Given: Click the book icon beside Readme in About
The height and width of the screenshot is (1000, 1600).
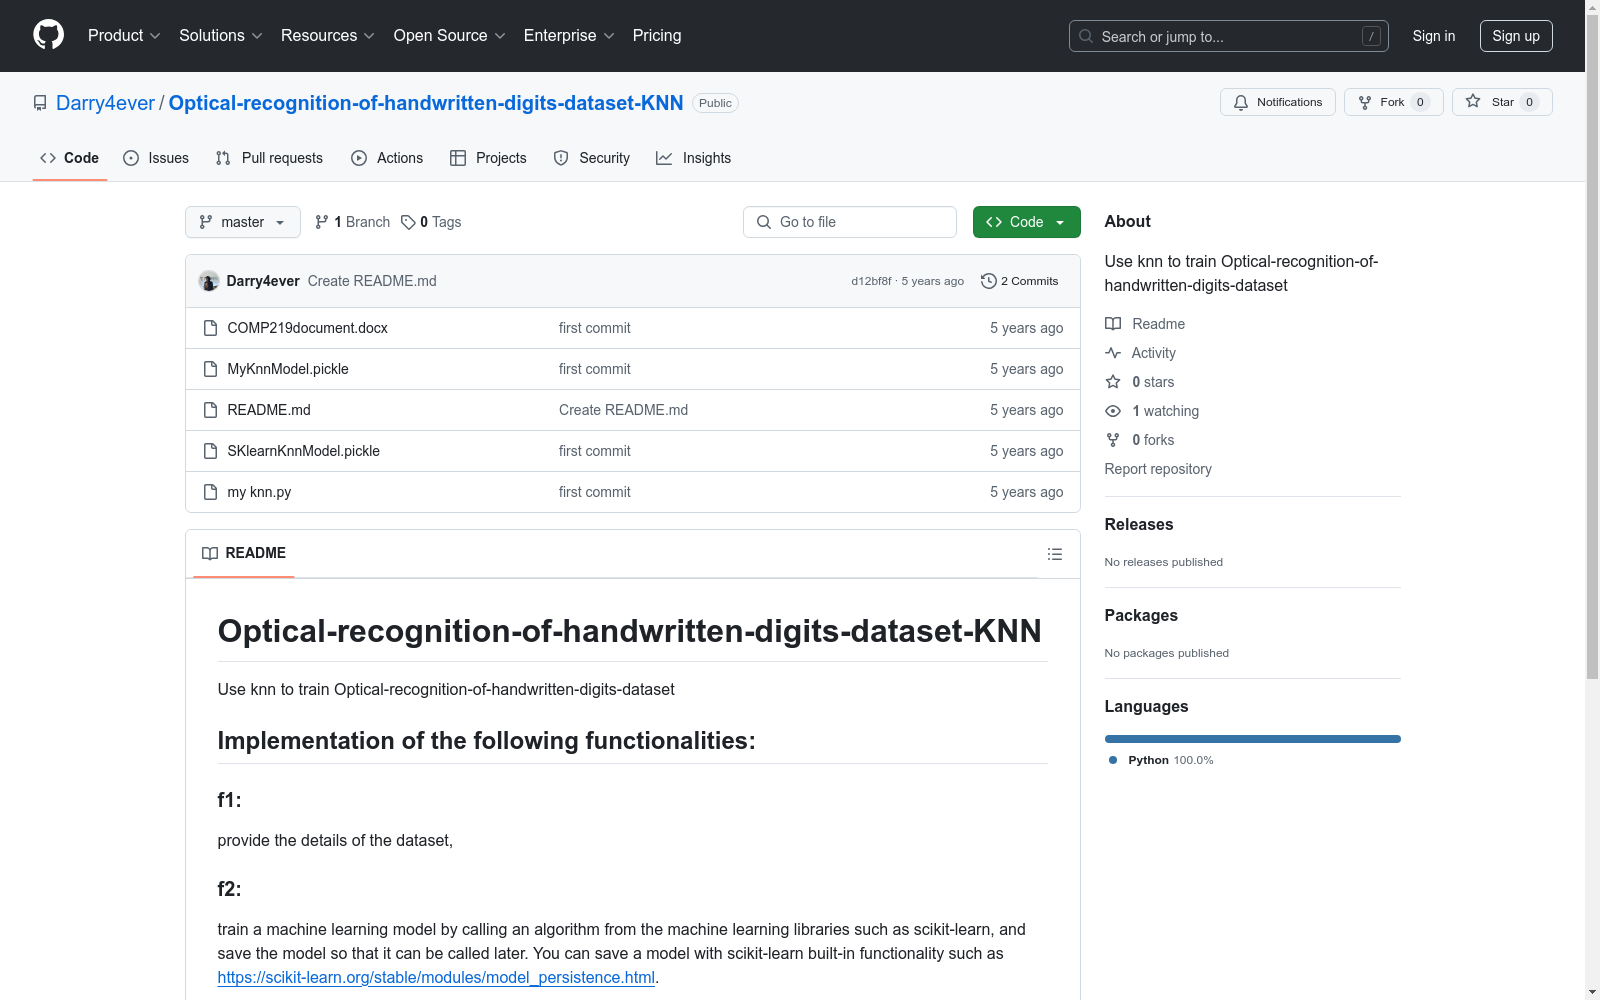Looking at the screenshot, I should (1113, 324).
